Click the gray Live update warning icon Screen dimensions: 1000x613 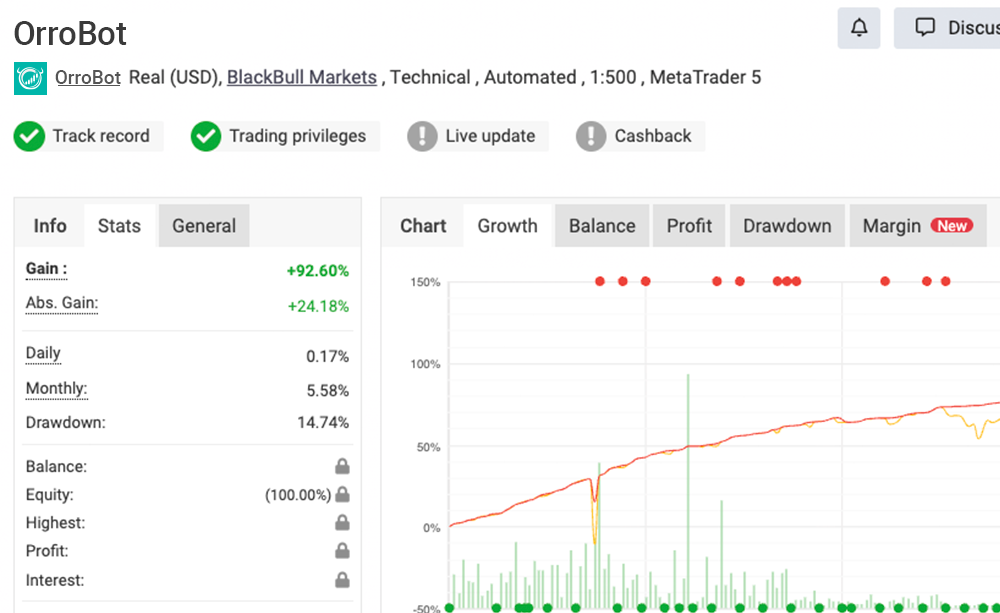(423, 136)
